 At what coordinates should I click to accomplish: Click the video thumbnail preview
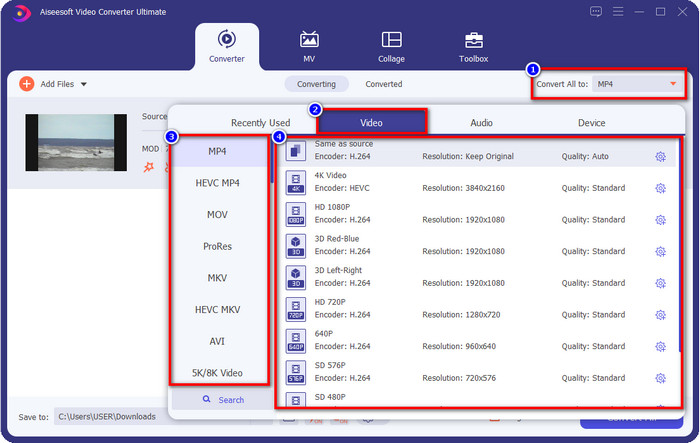pos(76,142)
